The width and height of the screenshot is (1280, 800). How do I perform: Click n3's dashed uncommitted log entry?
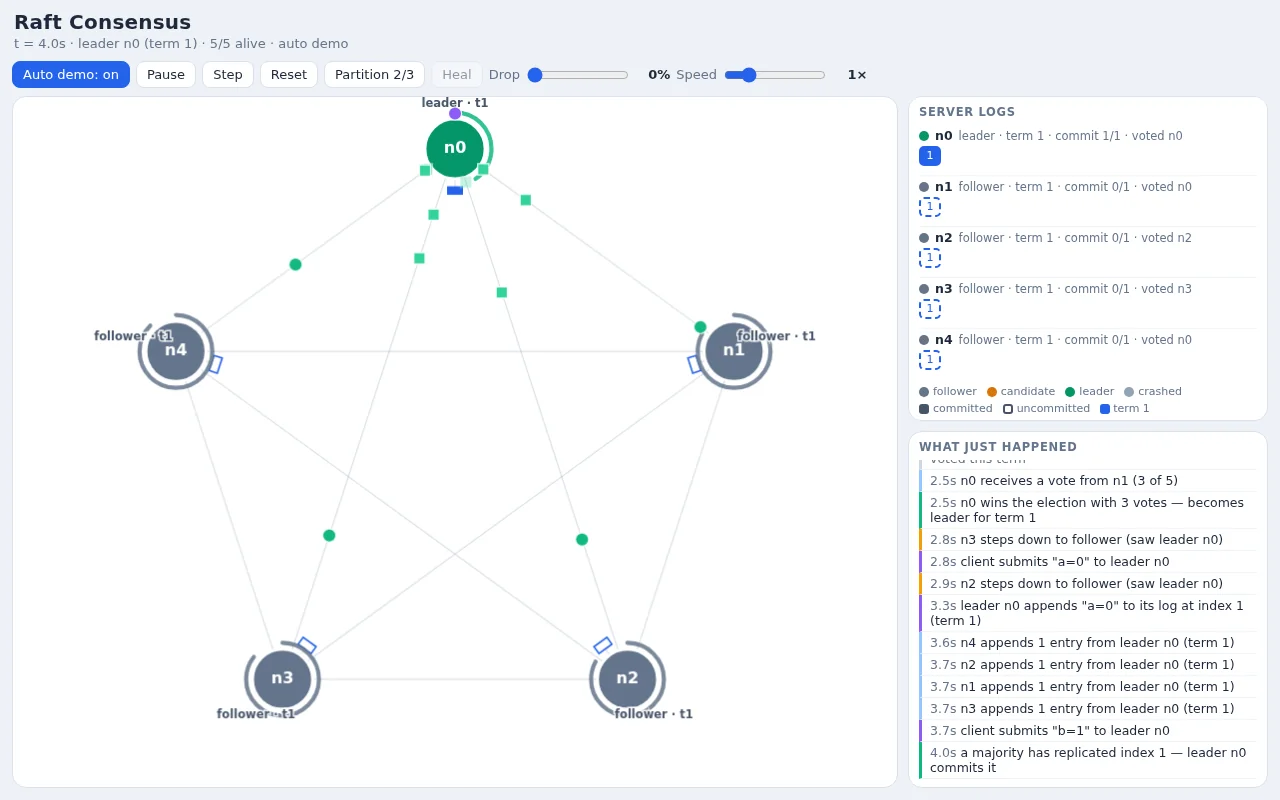coord(930,309)
